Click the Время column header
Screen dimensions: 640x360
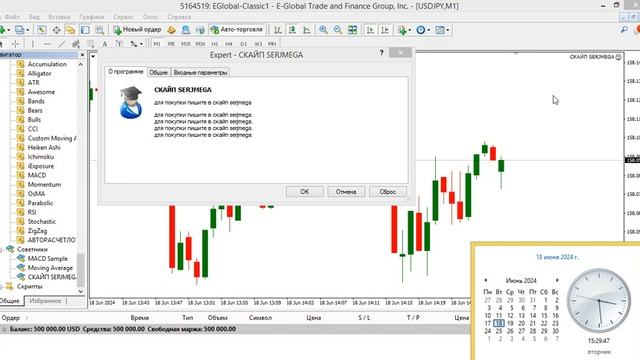pos(140,318)
